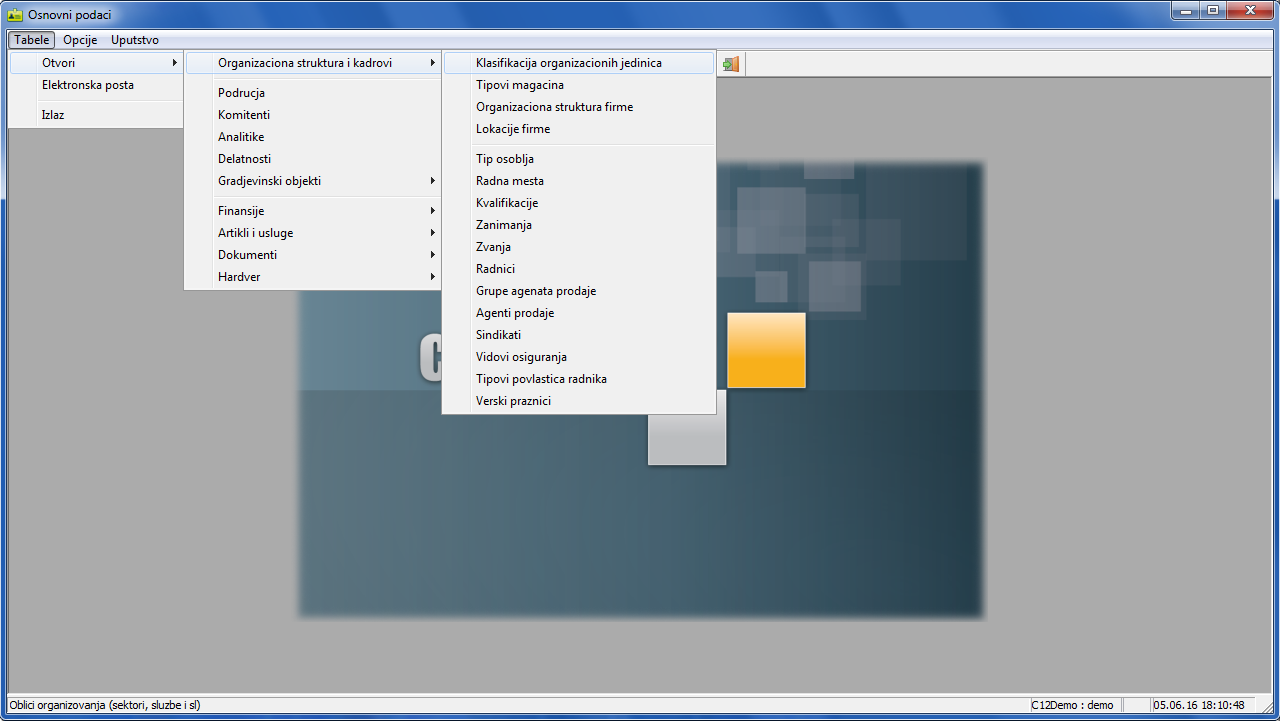Select the Radnici menu entry
The height and width of the screenshot is (721, 1280).
tap(495, 269)
